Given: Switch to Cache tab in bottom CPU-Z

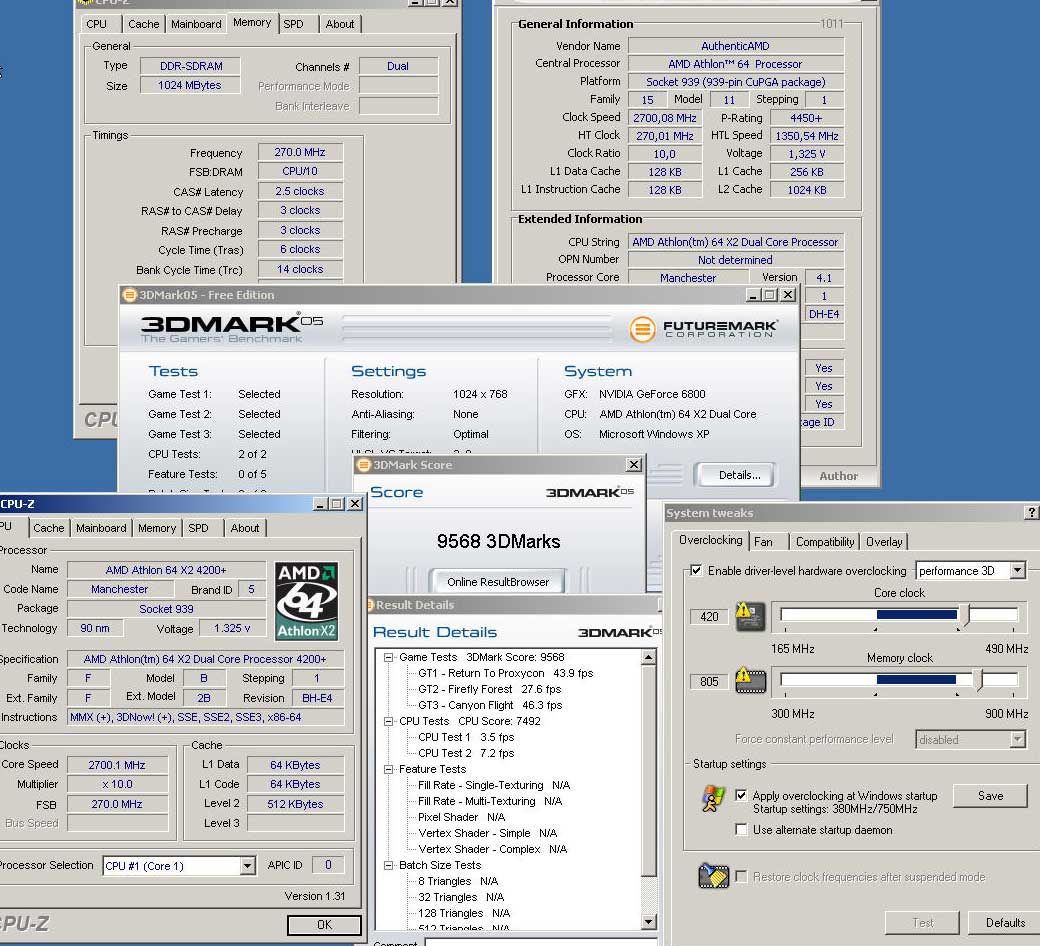Looking at the screenshot, I should (48, 528).
